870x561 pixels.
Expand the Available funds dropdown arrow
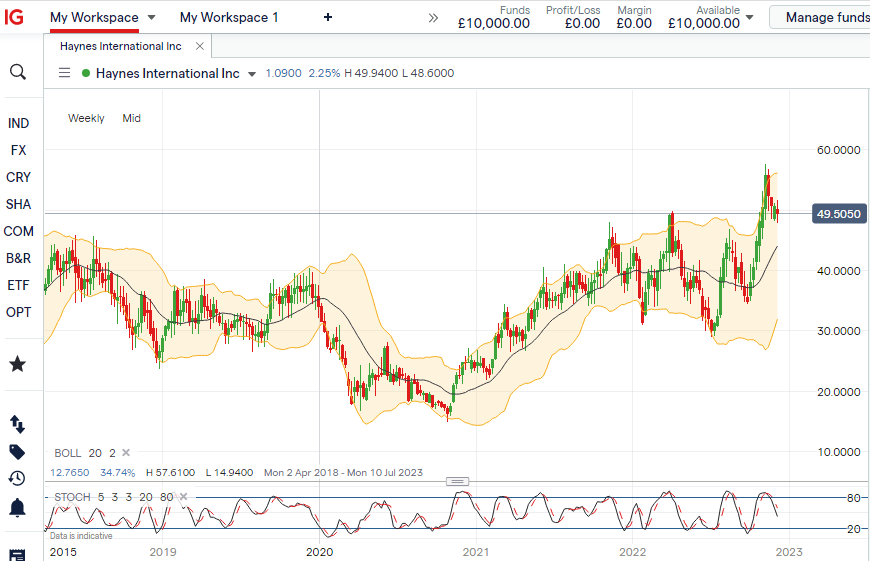point(750,17)
